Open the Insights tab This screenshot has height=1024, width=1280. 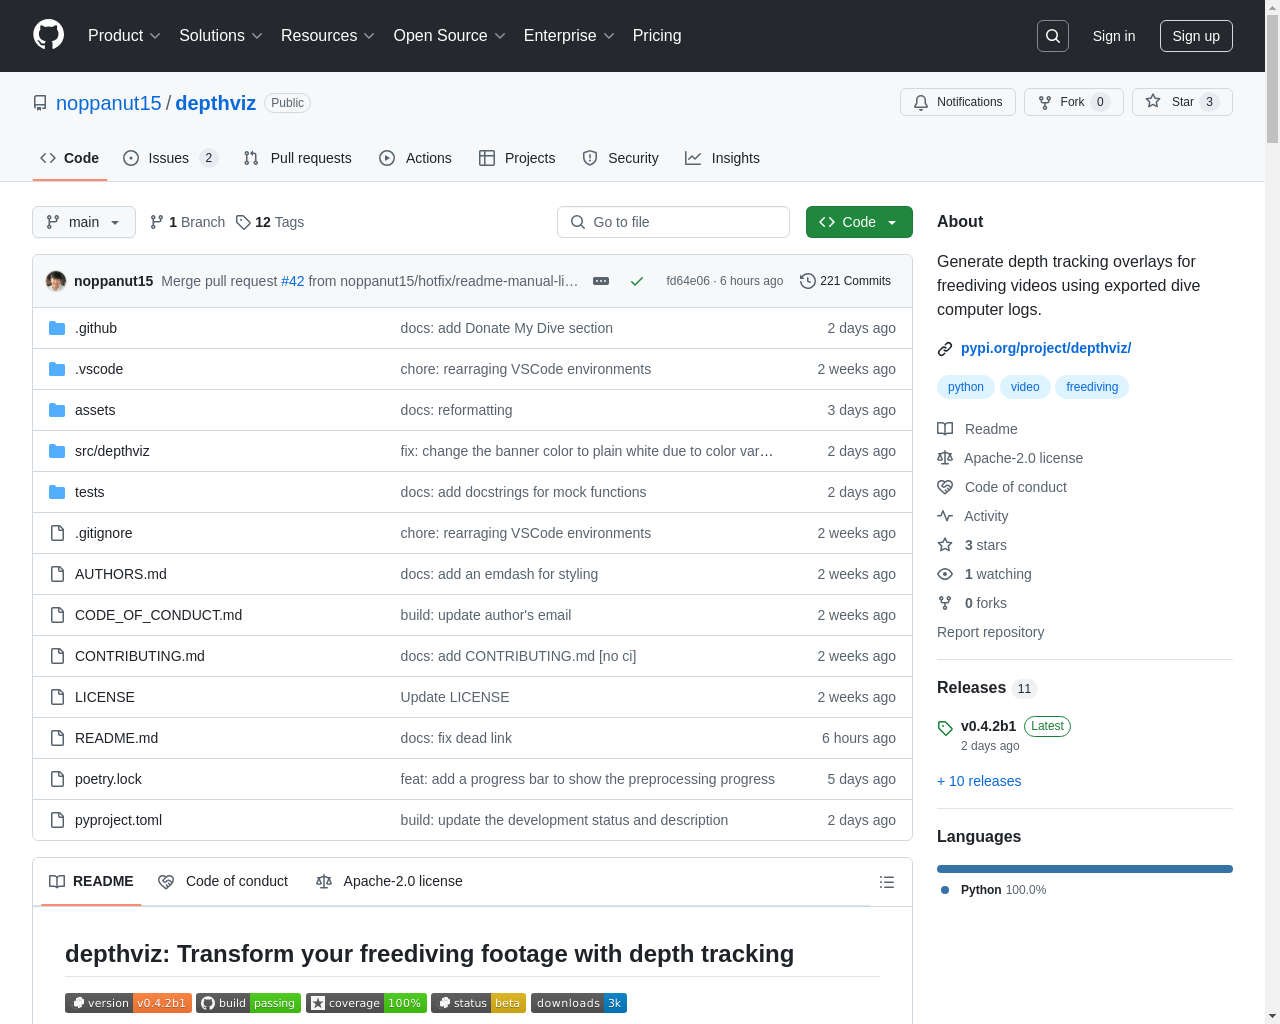pyautogui.click(x=722, y=158)
